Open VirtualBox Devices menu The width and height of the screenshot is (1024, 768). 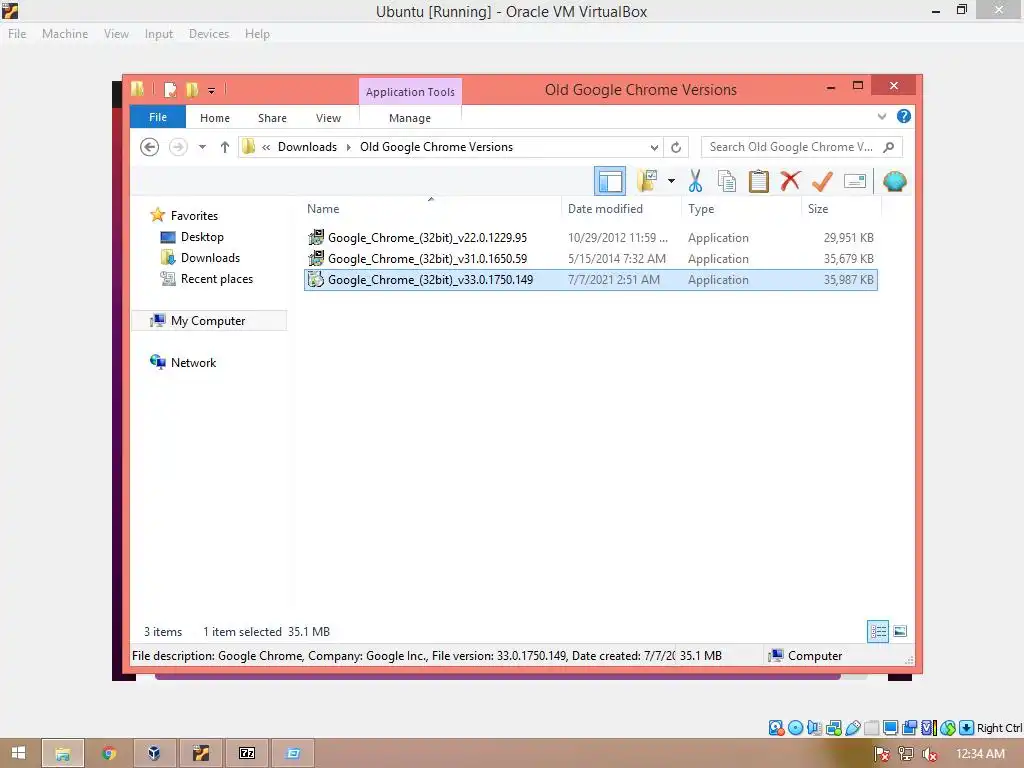tap(208, 34)
